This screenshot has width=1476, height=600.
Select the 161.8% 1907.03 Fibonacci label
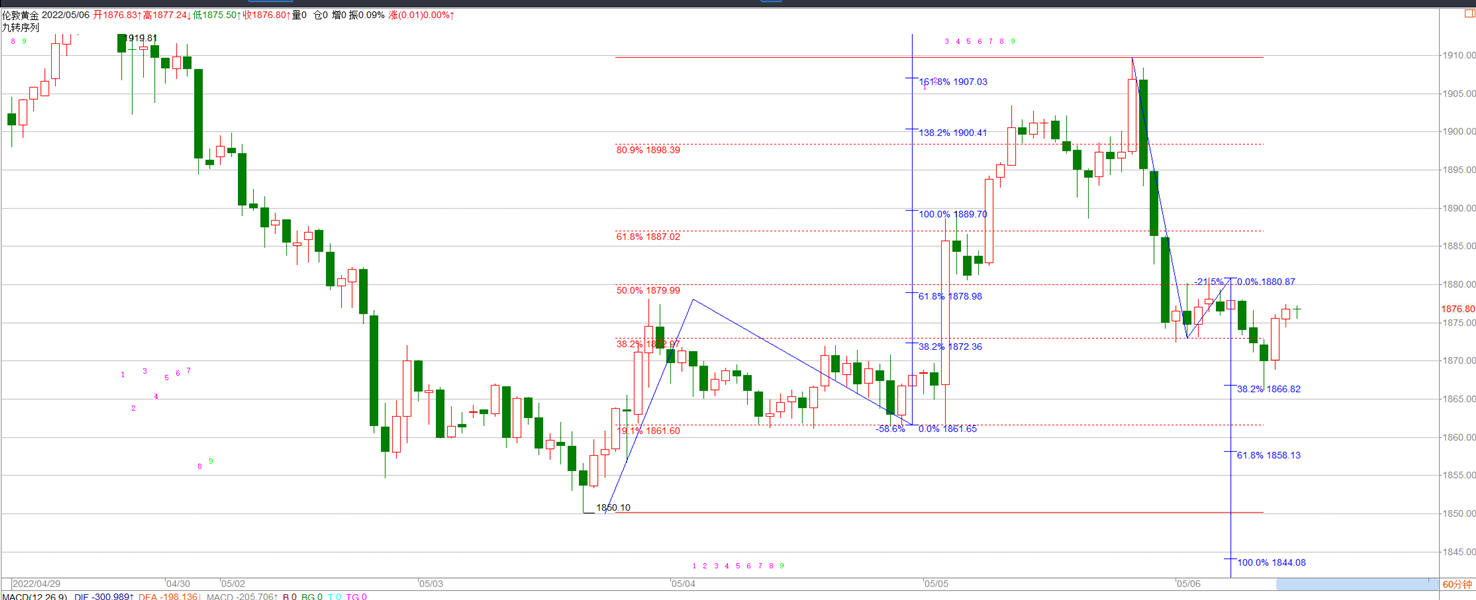coord(953,82)
